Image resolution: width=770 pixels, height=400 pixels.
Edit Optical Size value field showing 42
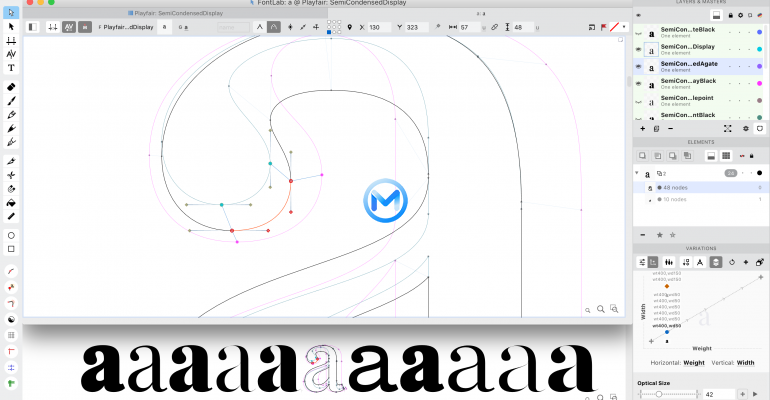(719, 394)
